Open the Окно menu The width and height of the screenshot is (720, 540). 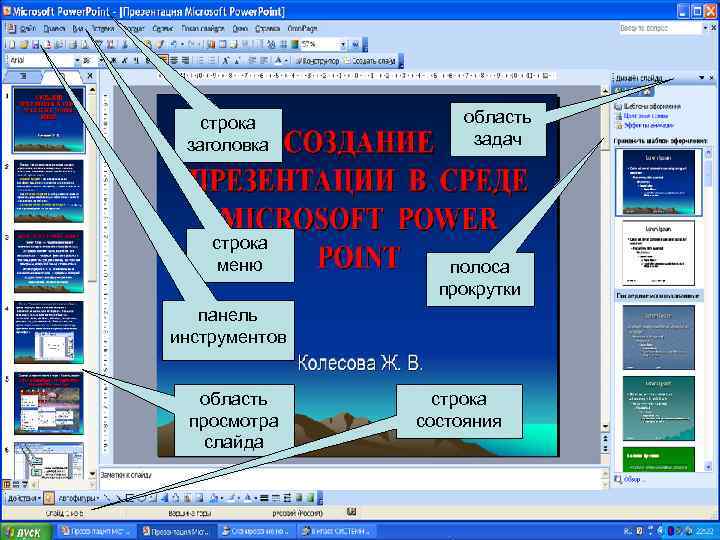240,28
